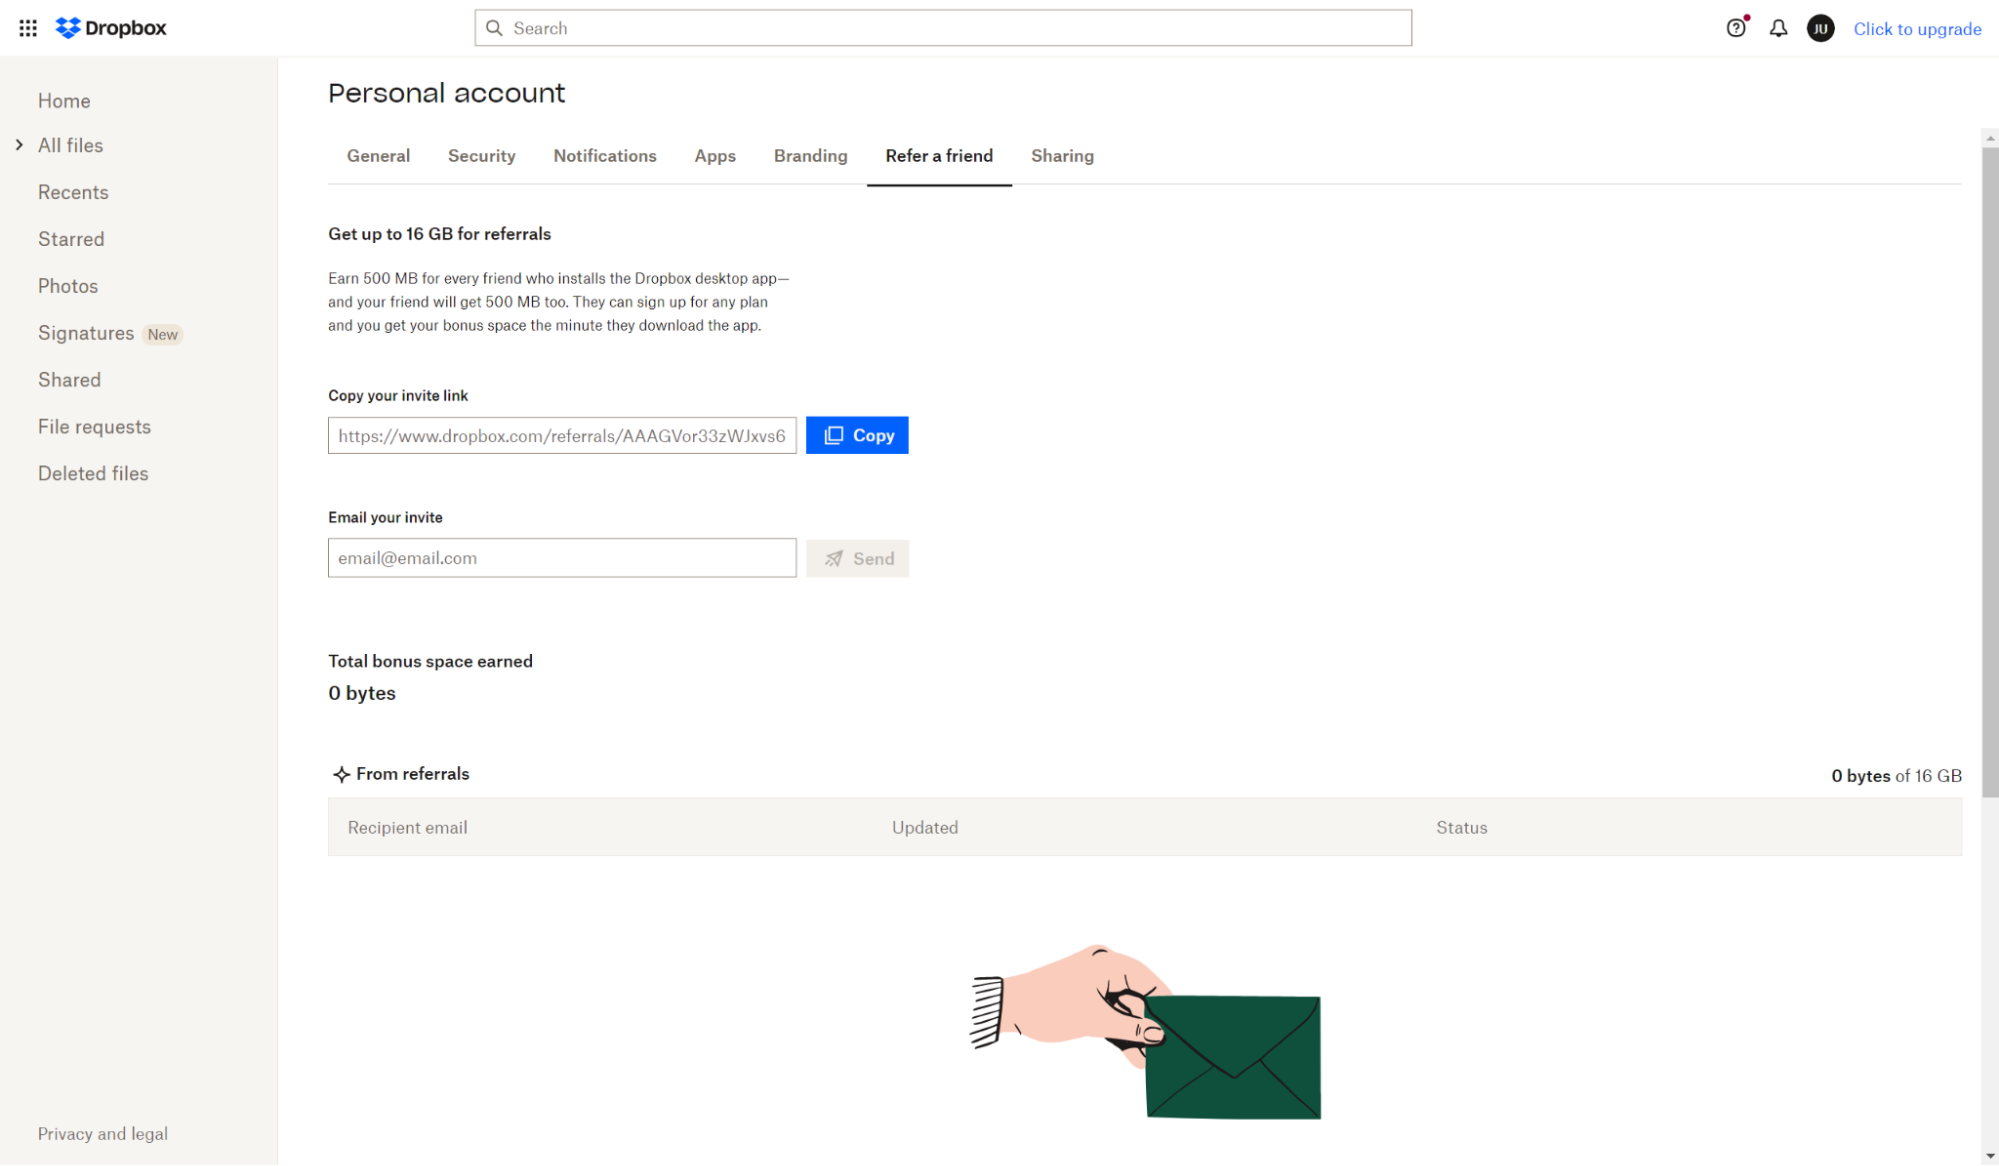Switch to the Security tab
The width and height of the screenshot is (1999, 1166).
(x=482, y=156)
